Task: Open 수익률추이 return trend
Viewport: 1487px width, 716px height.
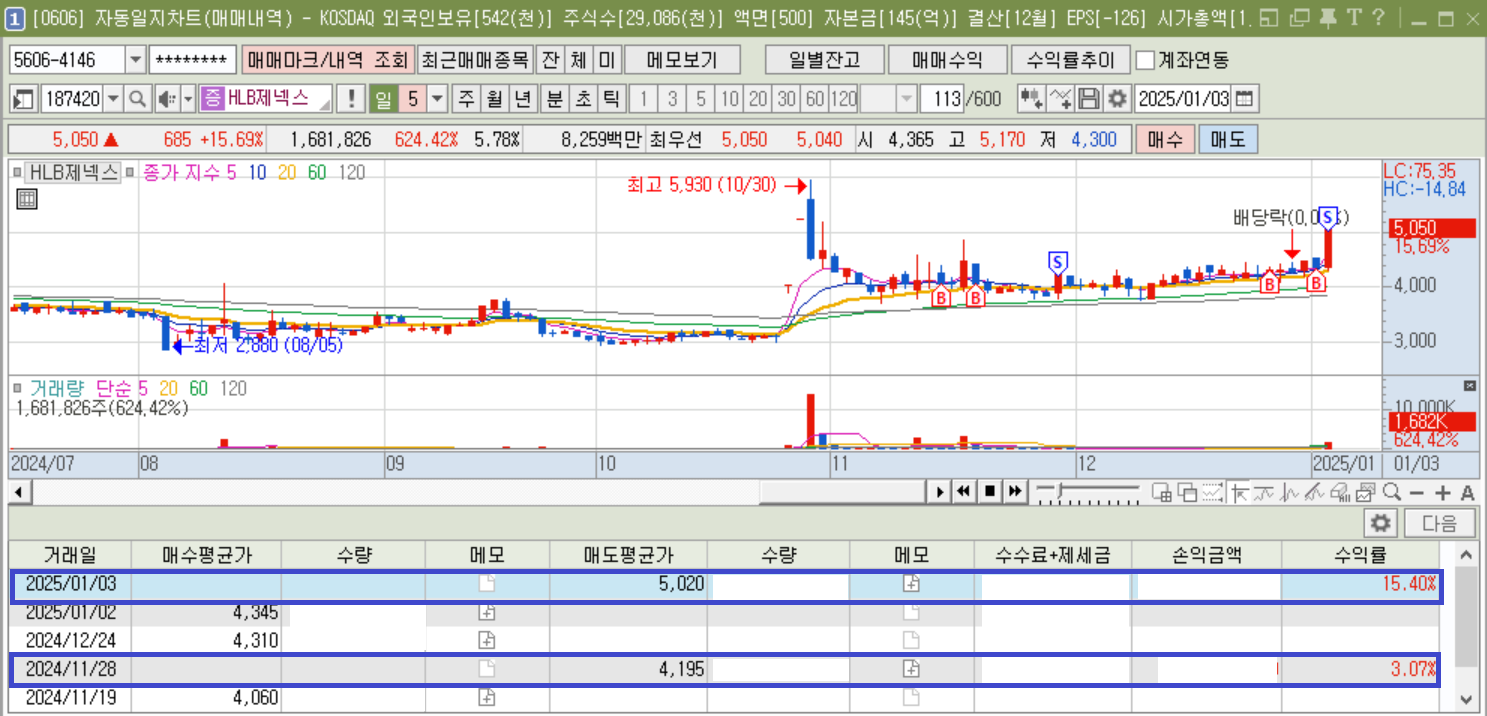Action: pyautogui.click(x=1070, y=60)
